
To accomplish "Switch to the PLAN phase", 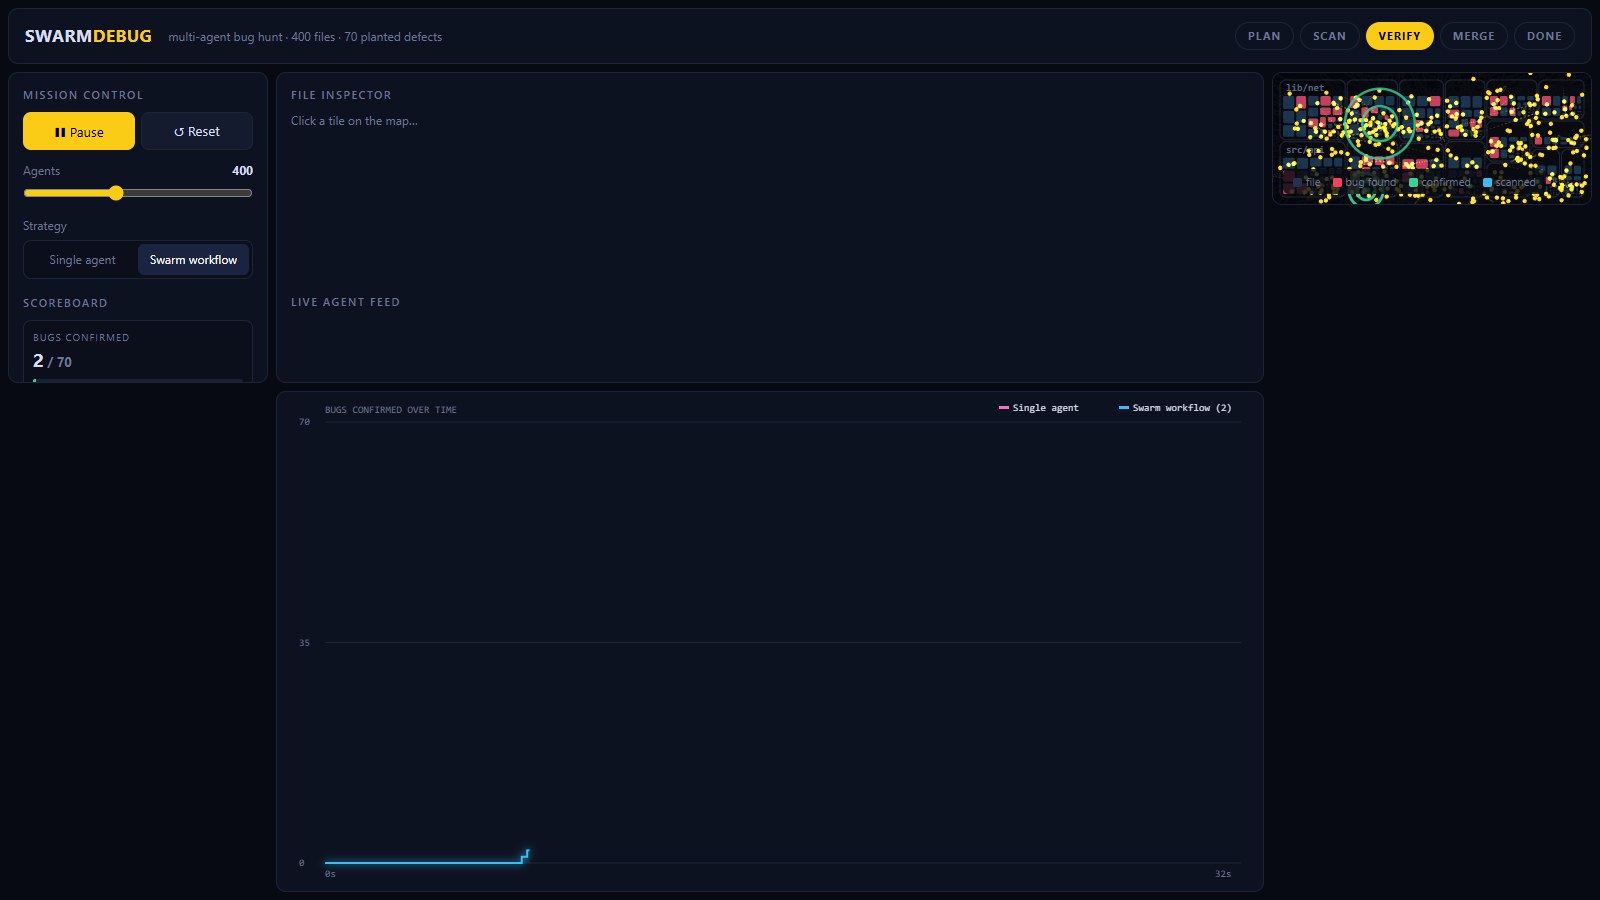I will click(x=1264, y=36).
